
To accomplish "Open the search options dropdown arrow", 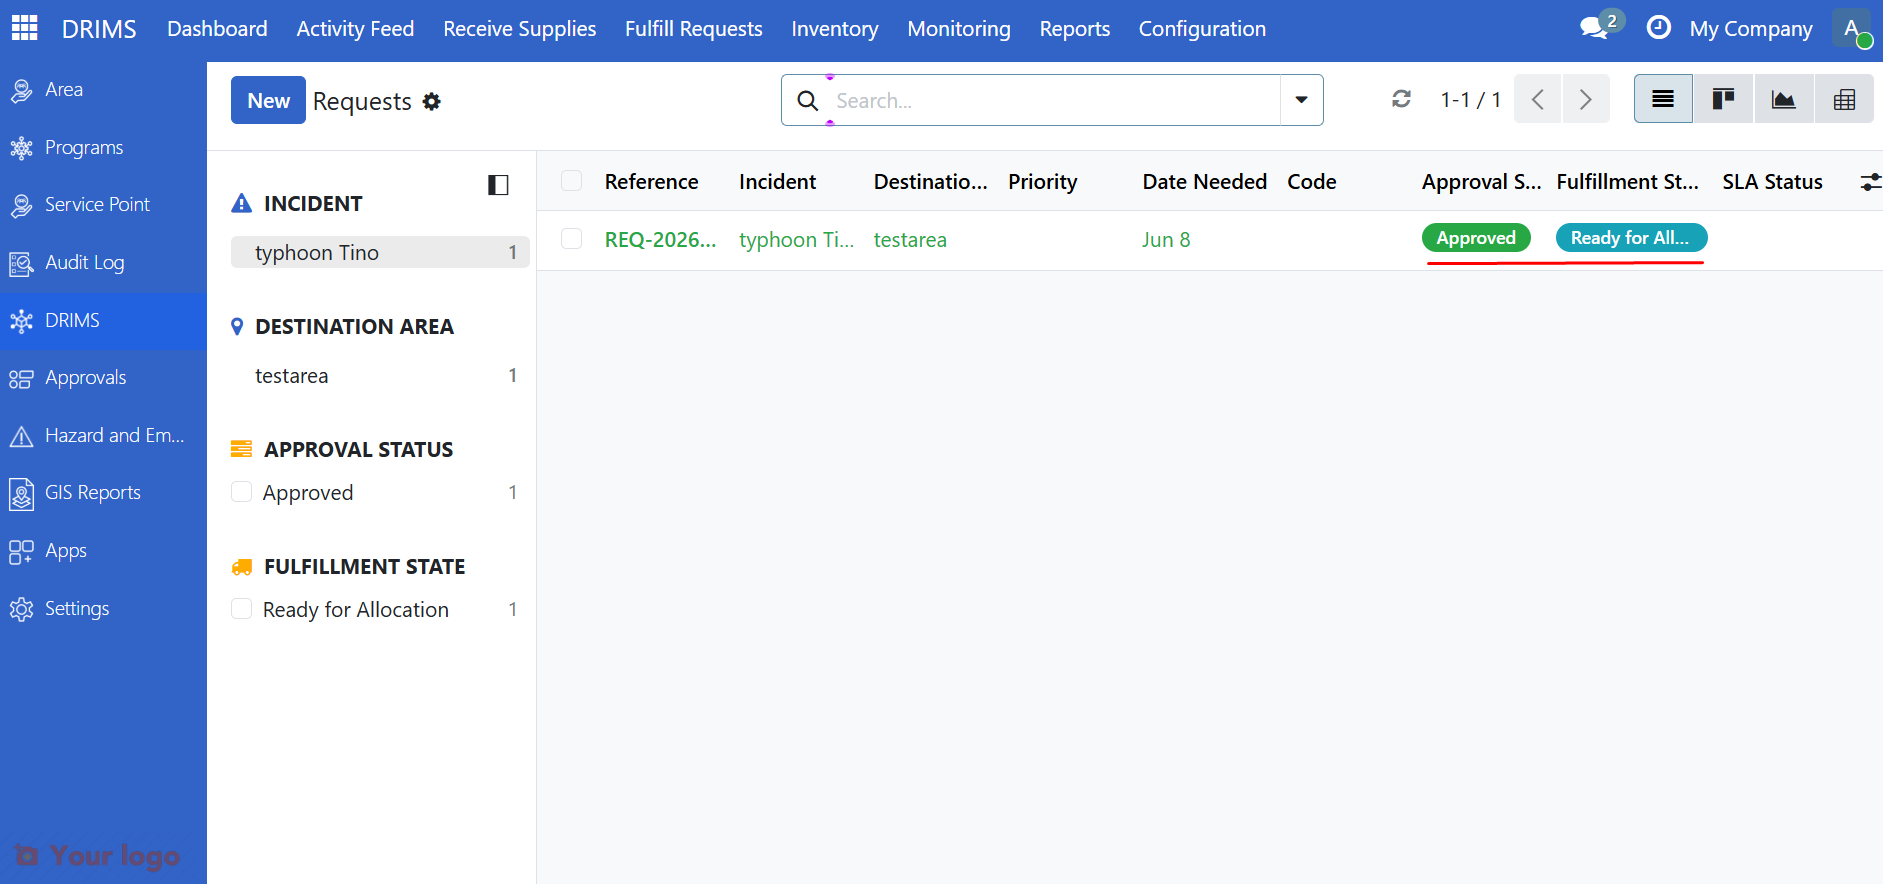I will pos(1302,100).
